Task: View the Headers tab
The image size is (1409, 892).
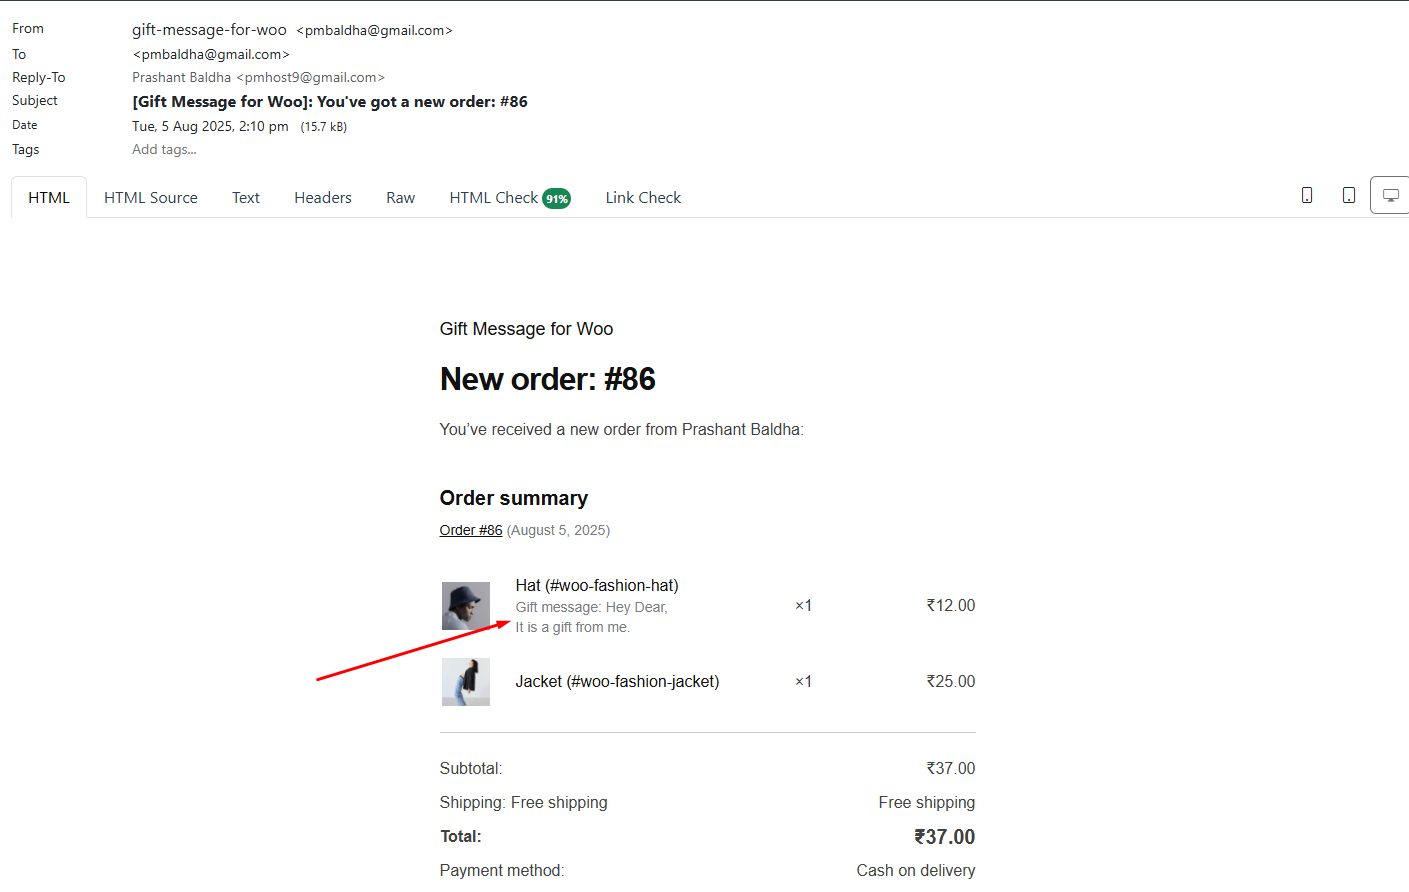Action: click(x=323, y=198)
